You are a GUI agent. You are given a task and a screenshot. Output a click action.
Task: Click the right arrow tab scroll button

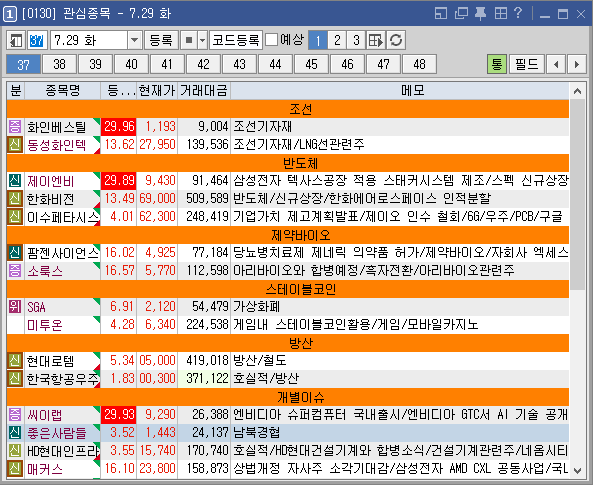[x=577, y=64]
